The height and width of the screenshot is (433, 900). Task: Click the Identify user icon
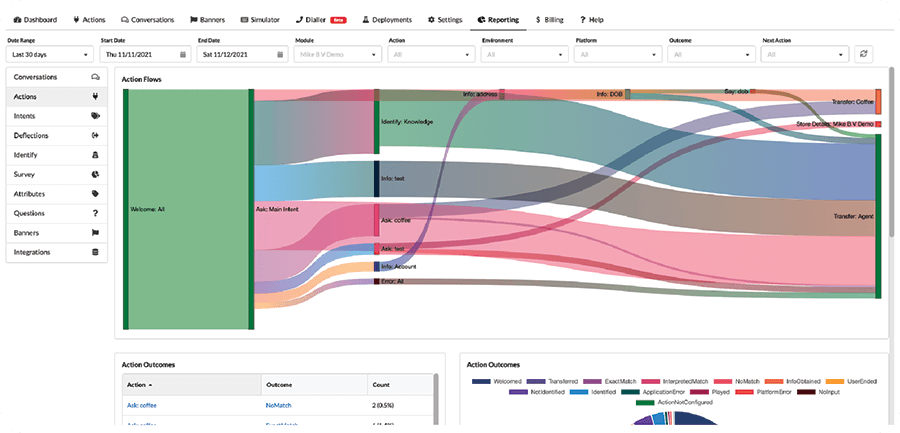(95, 155)
